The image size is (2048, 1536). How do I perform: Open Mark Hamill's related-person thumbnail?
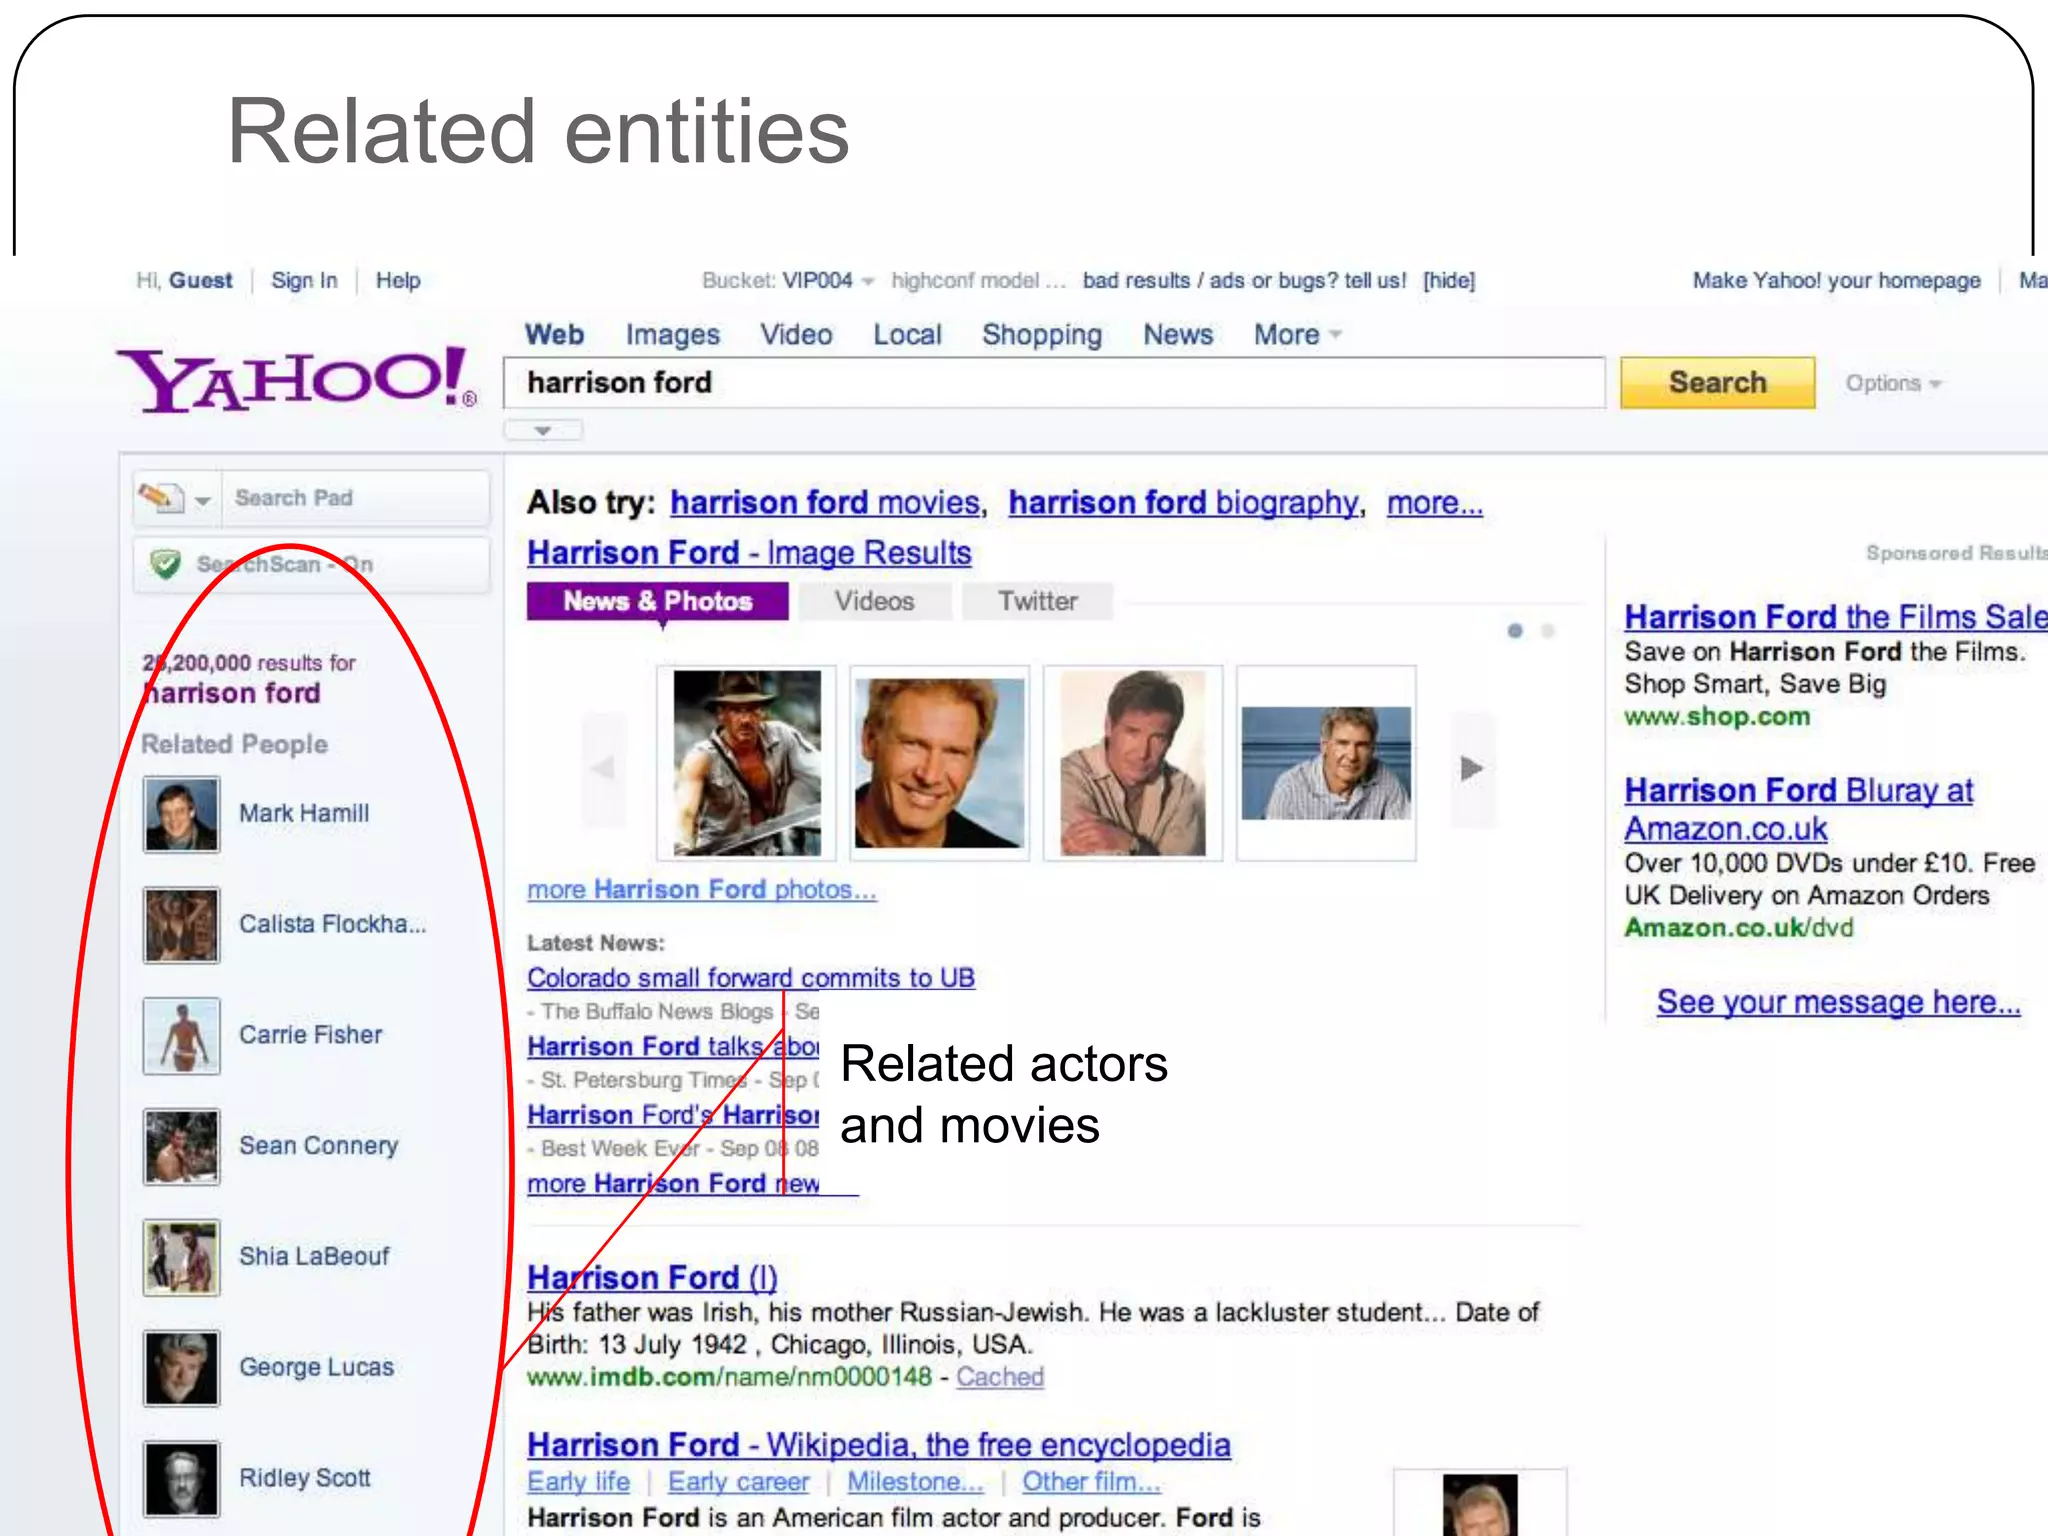click(x=181, y=814)
